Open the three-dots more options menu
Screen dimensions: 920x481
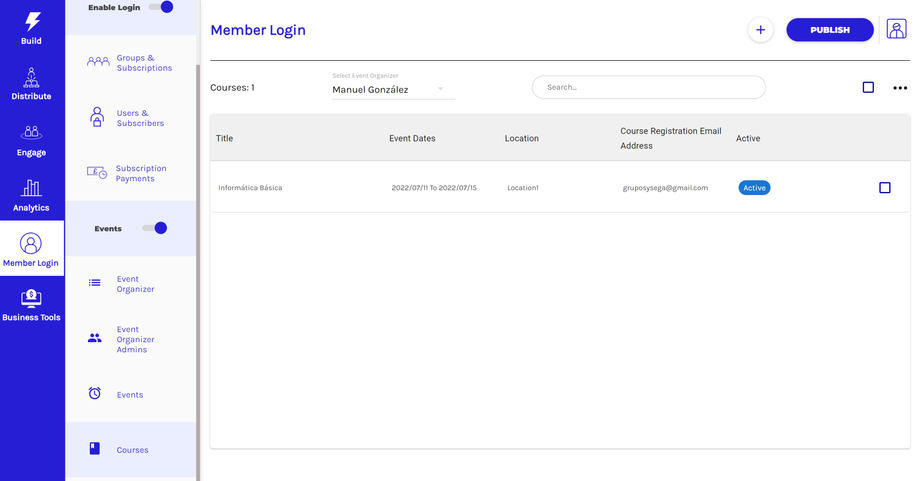coord(900,88)
